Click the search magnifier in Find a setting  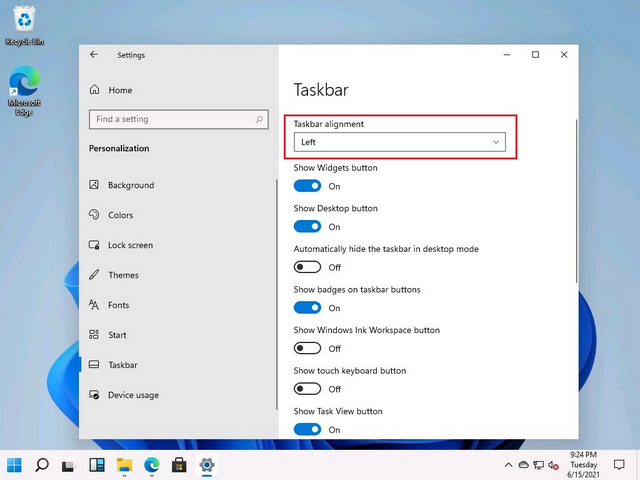click(259, 119)
